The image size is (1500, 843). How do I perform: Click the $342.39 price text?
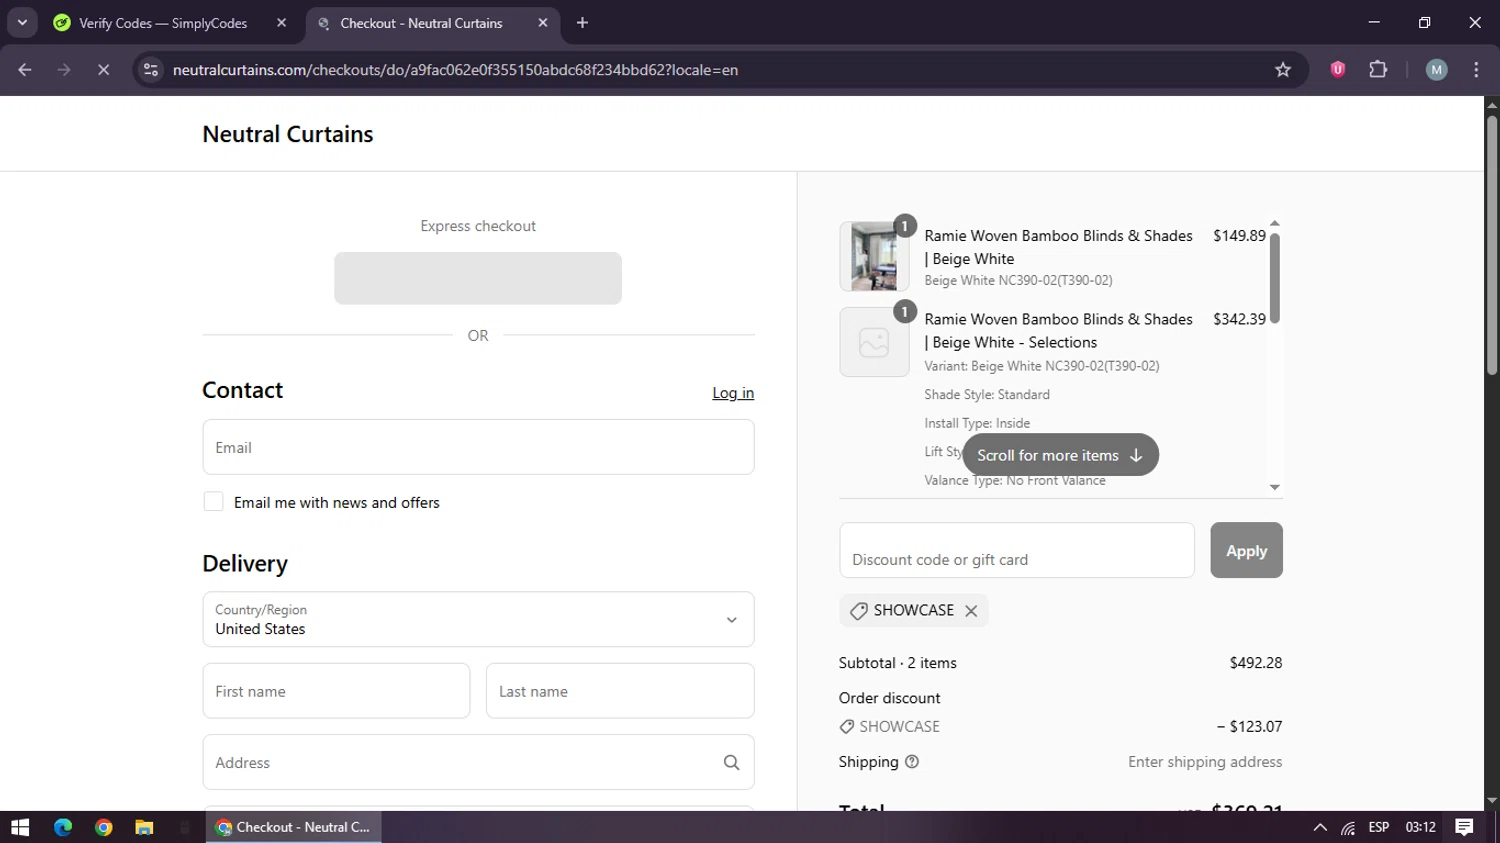point(1239,319)
